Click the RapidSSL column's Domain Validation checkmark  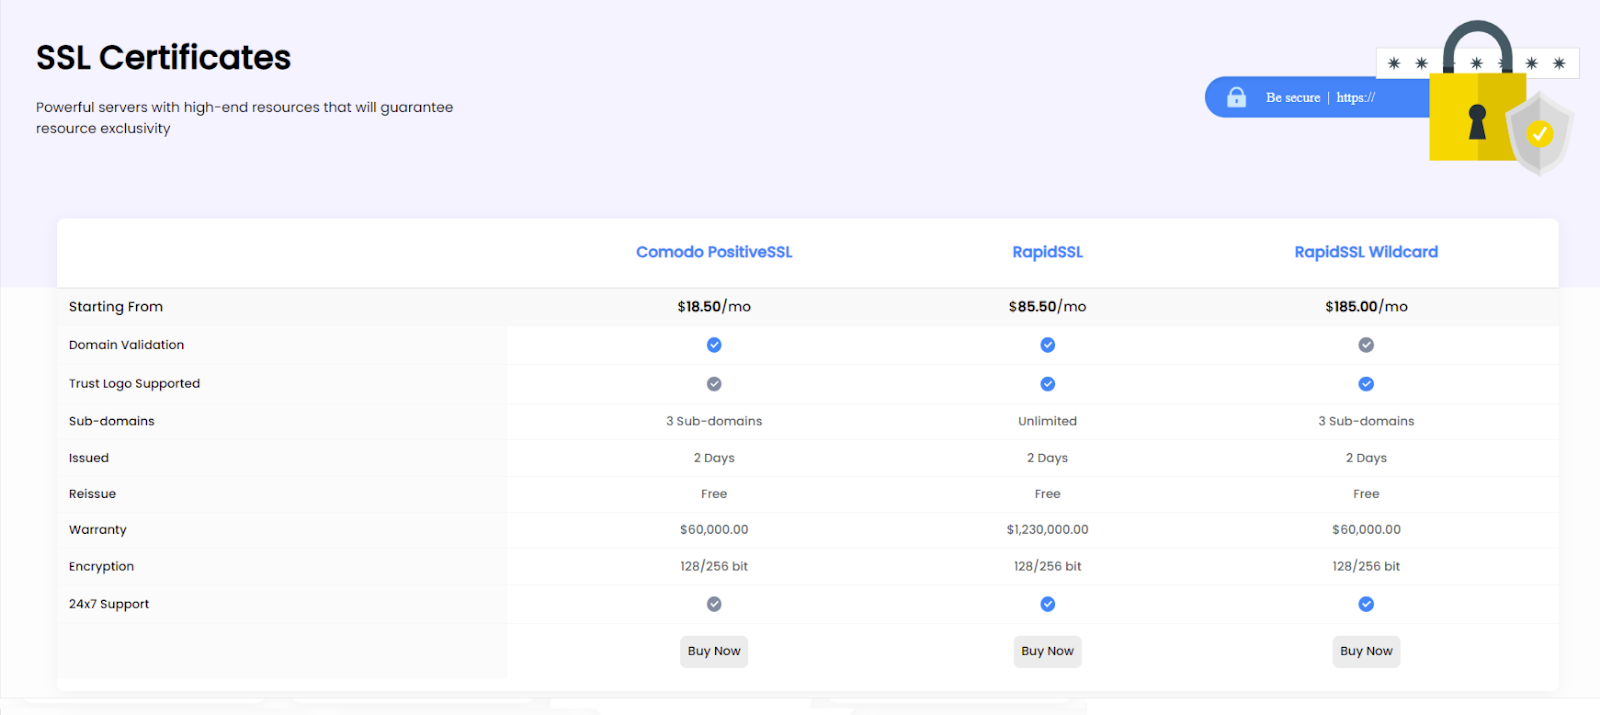(x=1047, y=345)
